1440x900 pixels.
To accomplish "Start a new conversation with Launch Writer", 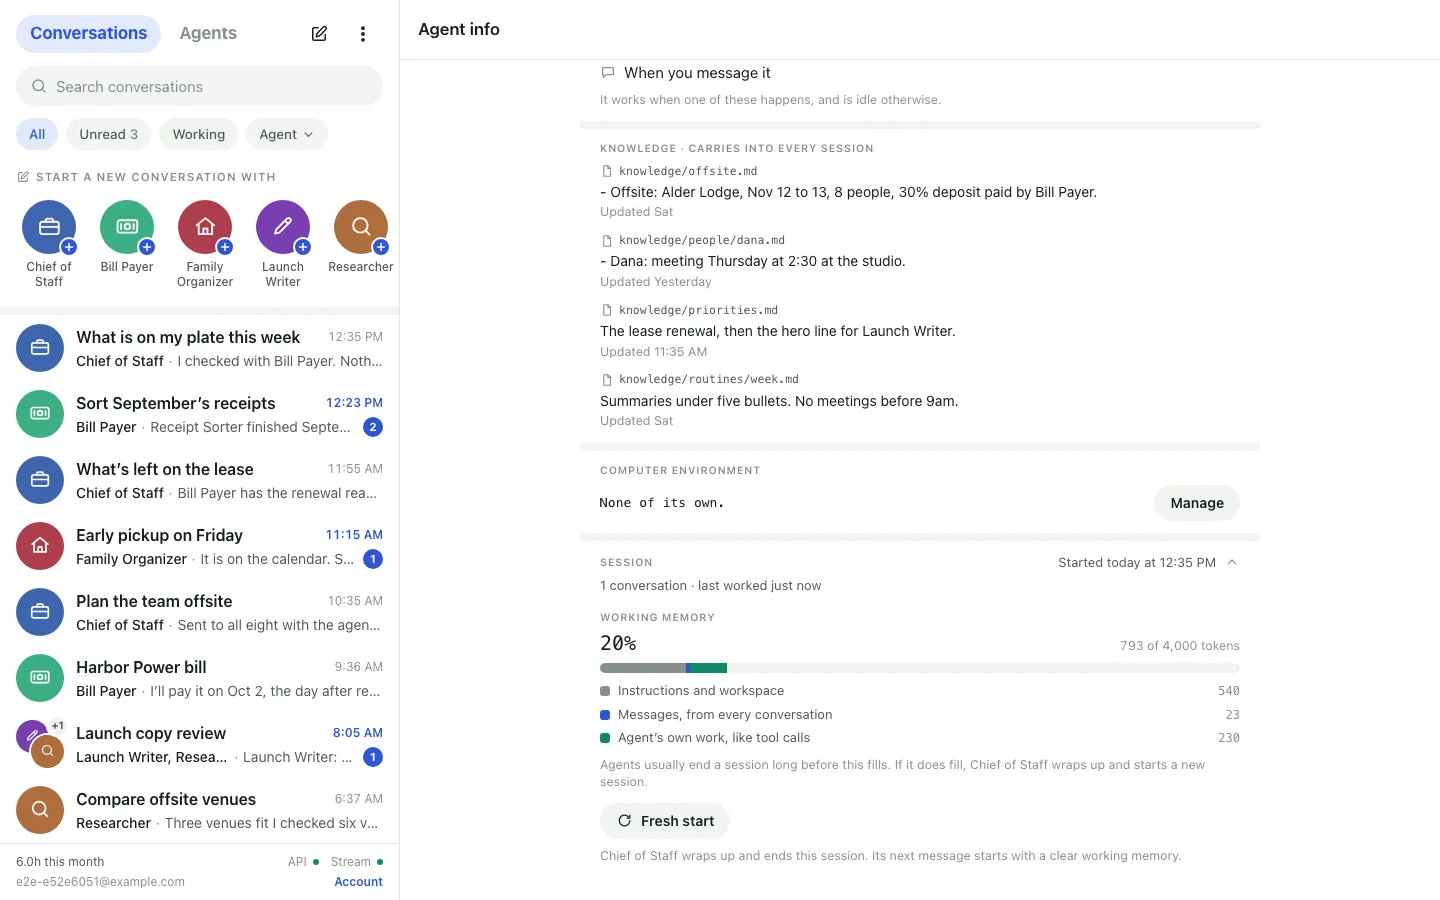I will click(283, 244).
